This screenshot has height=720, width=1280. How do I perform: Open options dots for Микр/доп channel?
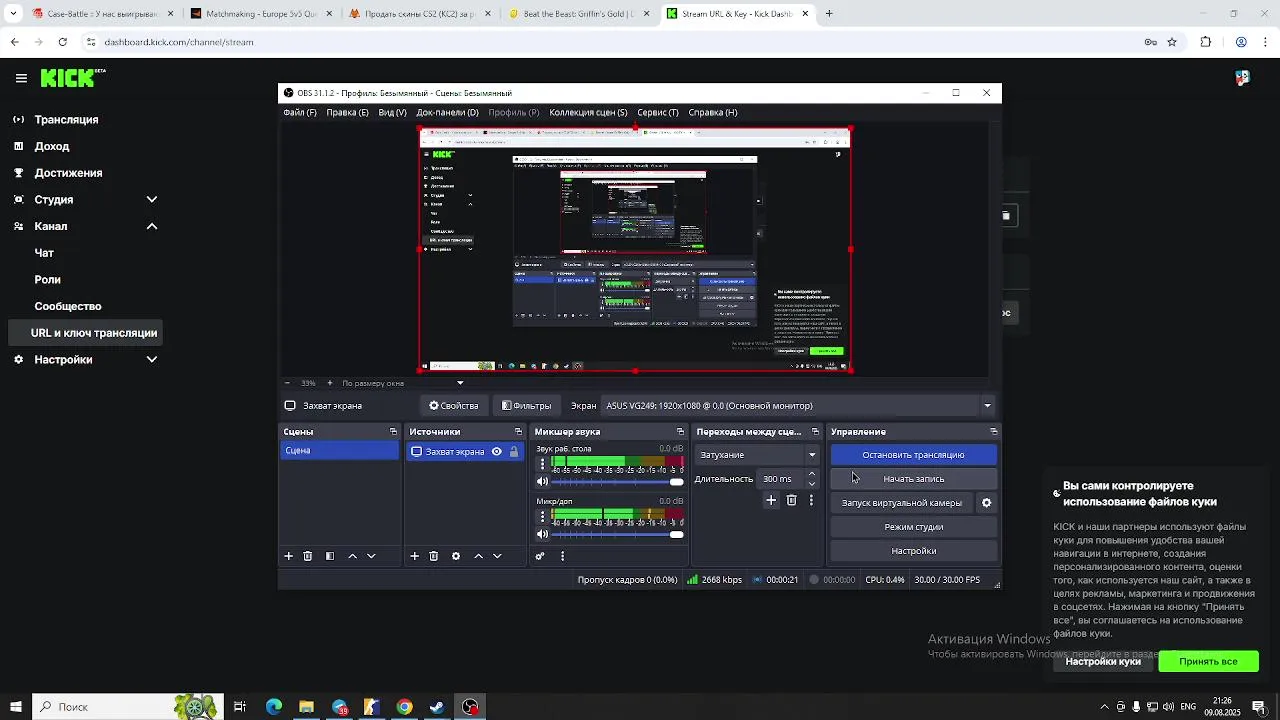click(542, 517)
